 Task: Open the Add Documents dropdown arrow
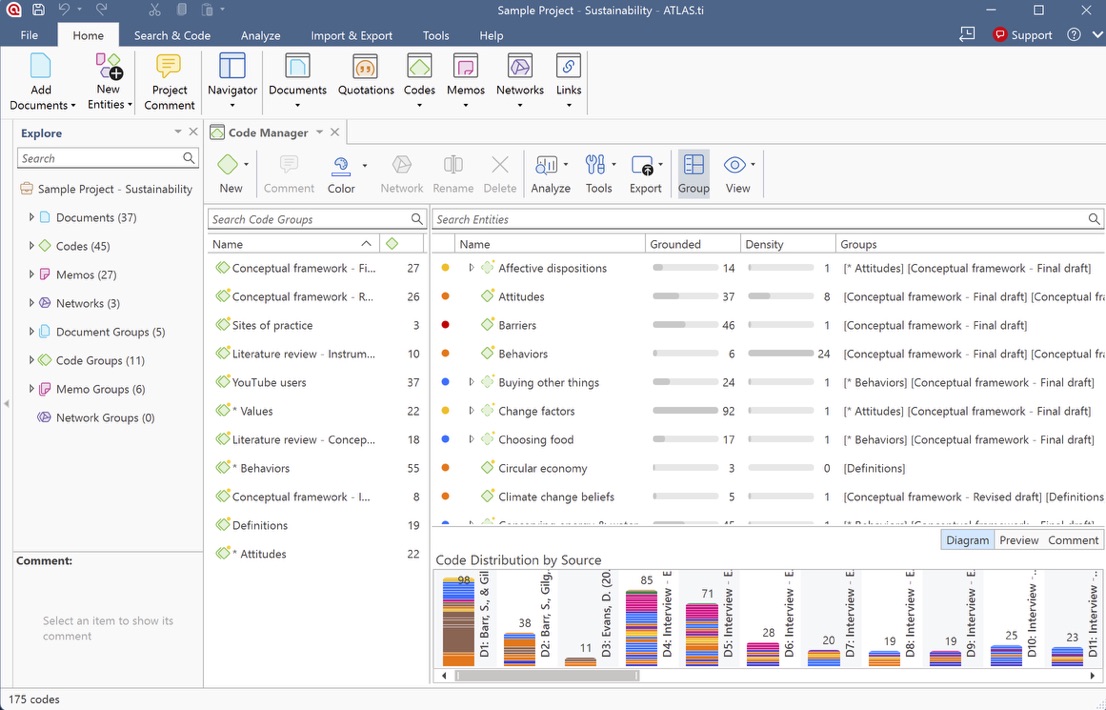tap(73, 106)
